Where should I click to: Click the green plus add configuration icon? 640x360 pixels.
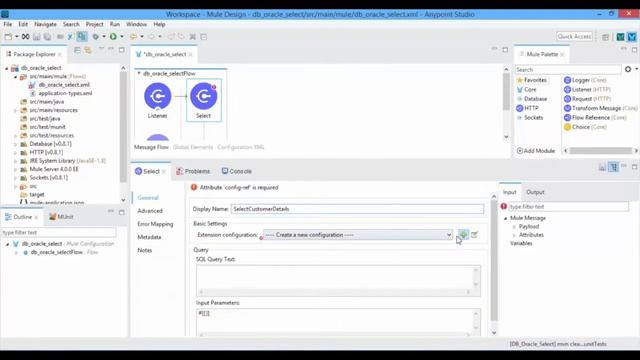463,235
